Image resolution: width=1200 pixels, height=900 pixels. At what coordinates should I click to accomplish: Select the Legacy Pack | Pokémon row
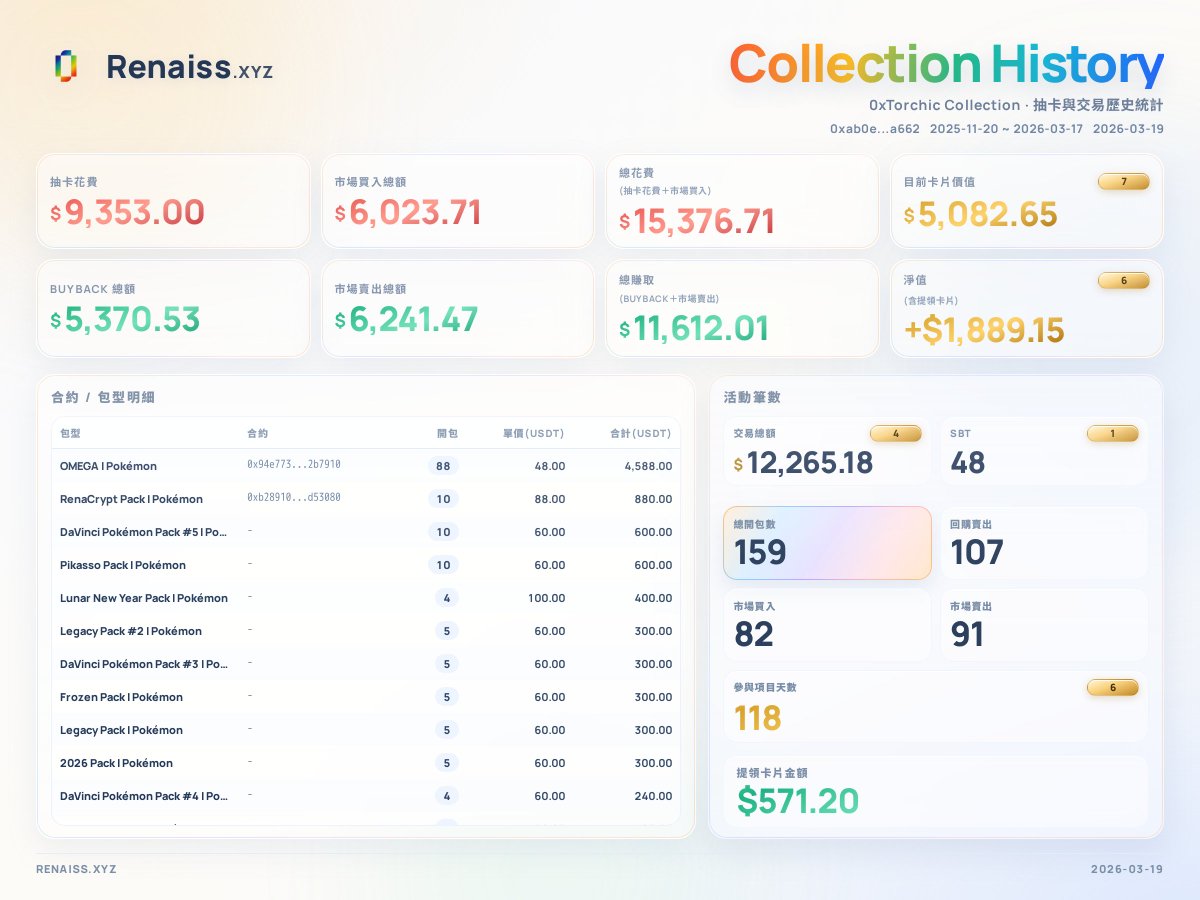(366, 730)
